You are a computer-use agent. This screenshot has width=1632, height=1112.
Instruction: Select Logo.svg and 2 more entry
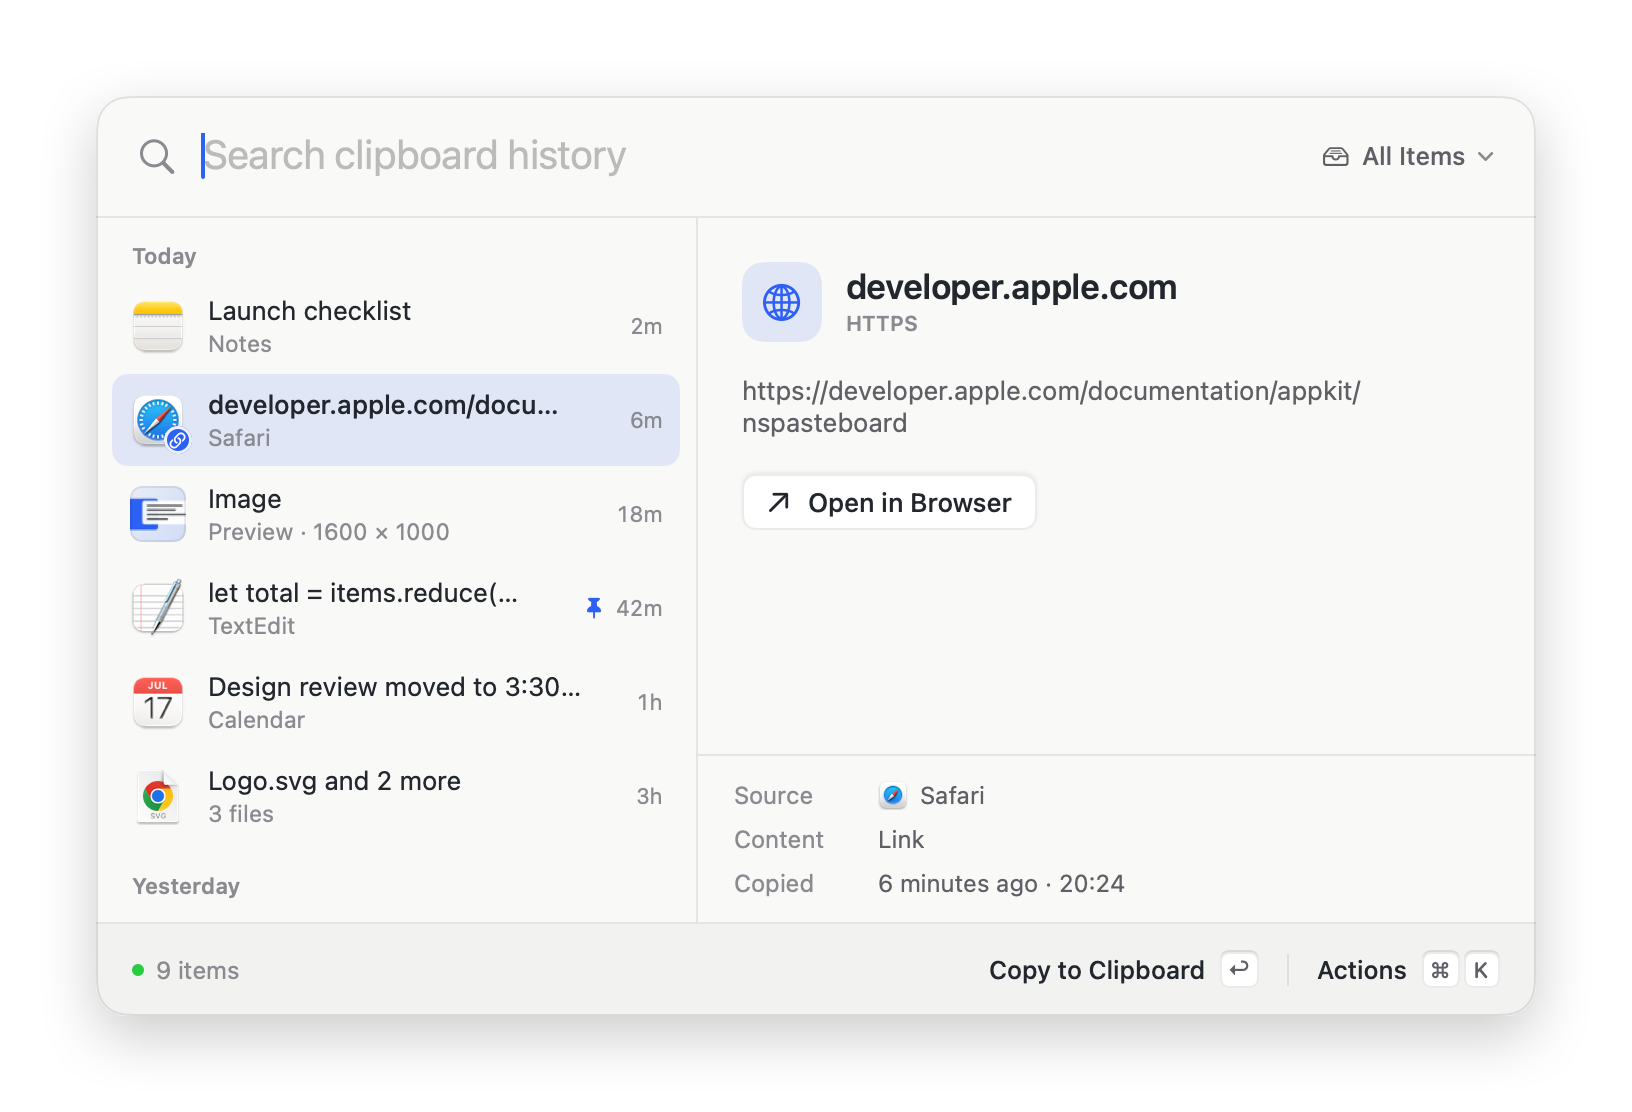coord(396,796)
